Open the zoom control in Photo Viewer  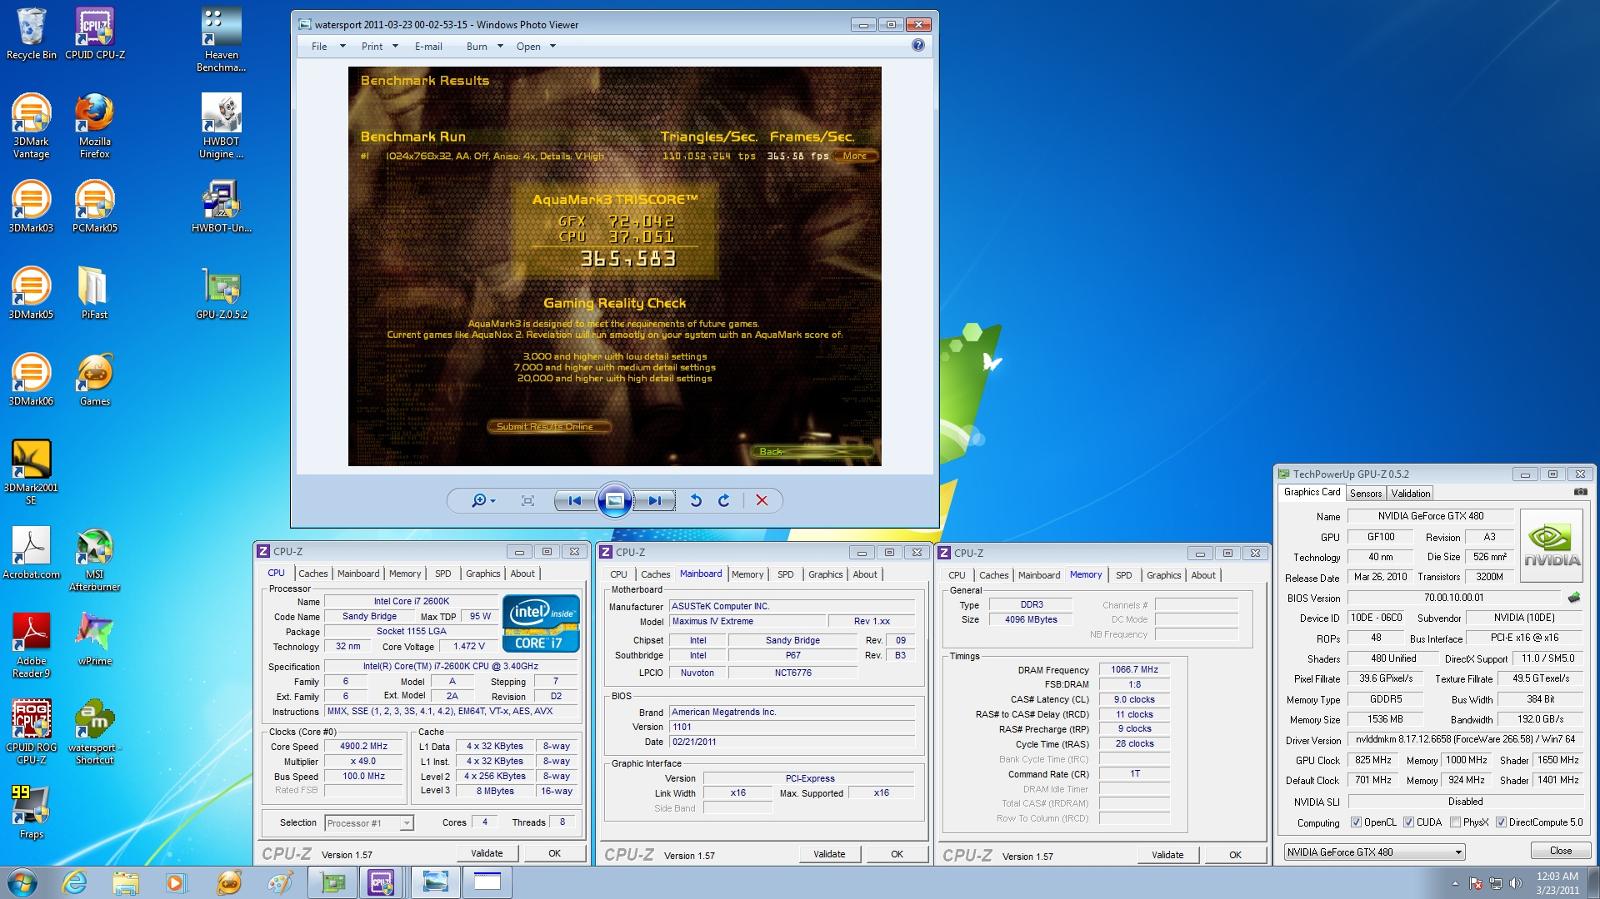(x=484, y=501)
